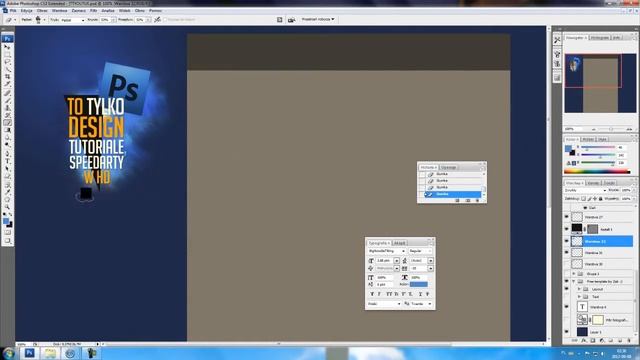
Task: Select the Lasso tool
Action: click(7, 62)
